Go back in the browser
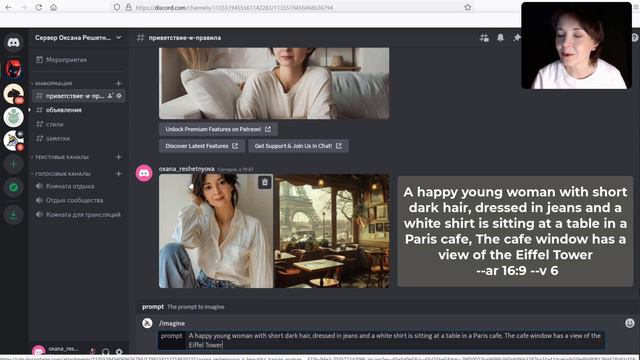Screen dimensions: 640x360 click(x=8, y=7)
